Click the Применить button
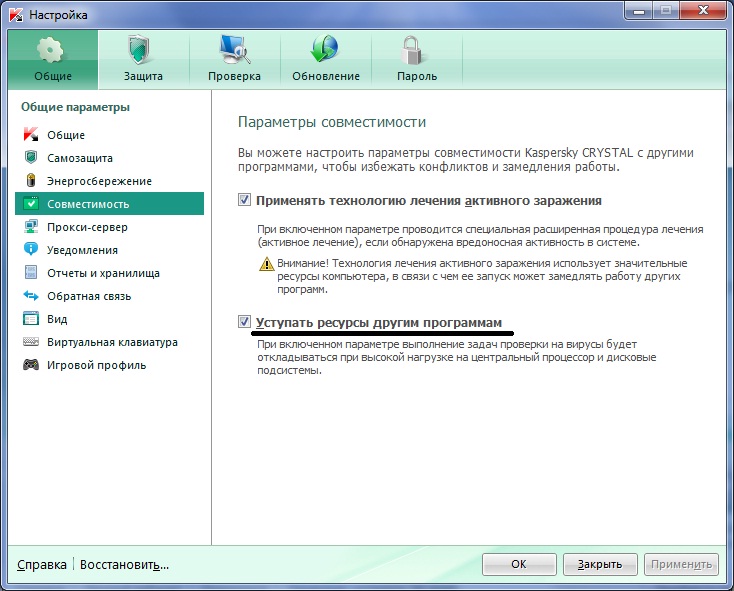The height and width of the screenshot is (591, 734). [x=681, y=564]
